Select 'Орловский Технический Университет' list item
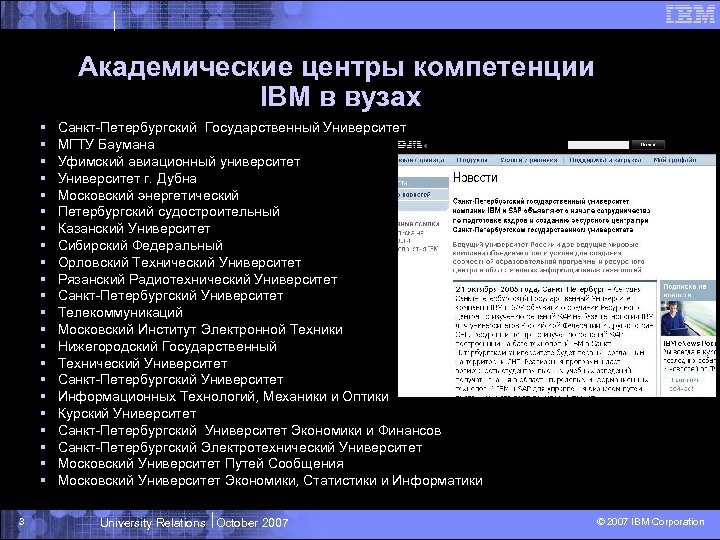The height and width of the screenshot is (540, 720). tap(180, 263)
